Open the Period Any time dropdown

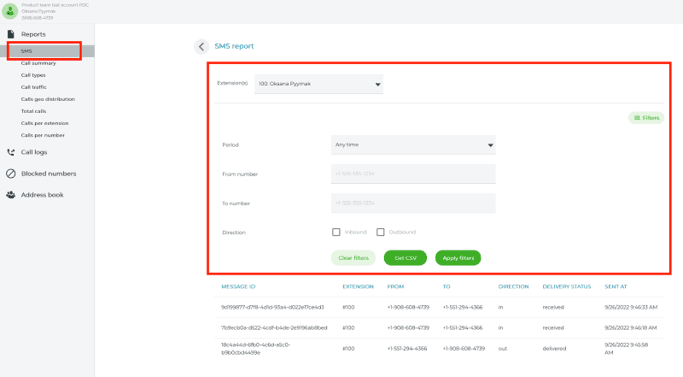pos(413,145)
